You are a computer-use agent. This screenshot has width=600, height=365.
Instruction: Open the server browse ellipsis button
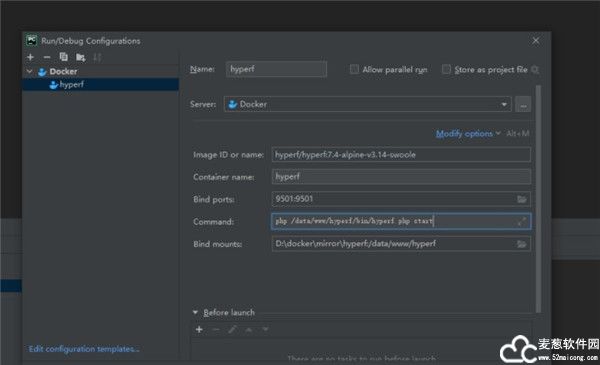523,104
